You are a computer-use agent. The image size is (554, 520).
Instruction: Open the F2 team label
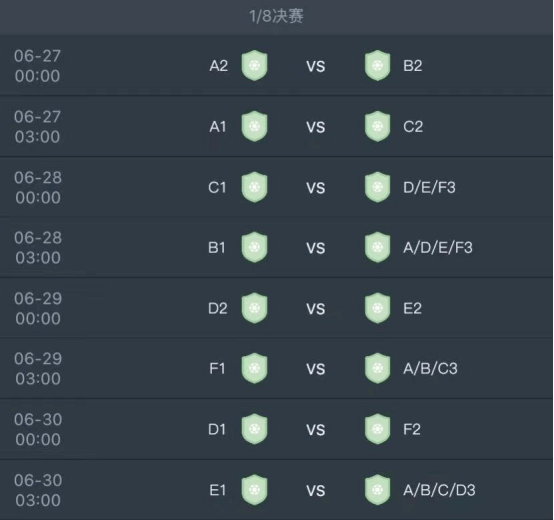click(x=412, y=429)
